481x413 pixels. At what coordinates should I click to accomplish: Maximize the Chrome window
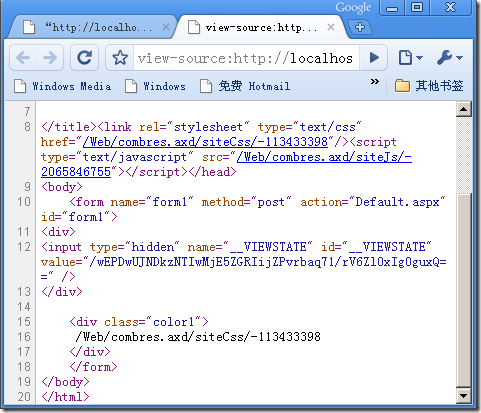(417, 8)
